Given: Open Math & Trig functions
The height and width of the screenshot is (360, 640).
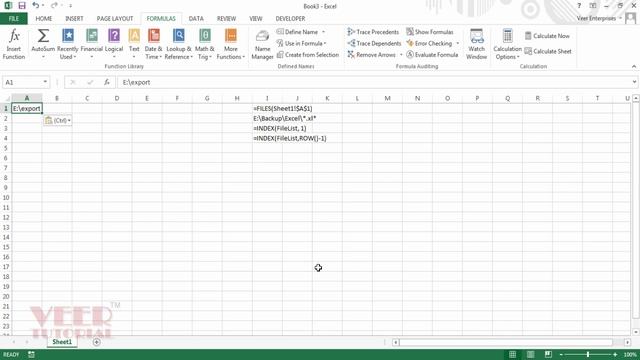Looking at the screenshot, I should (204, 44).
